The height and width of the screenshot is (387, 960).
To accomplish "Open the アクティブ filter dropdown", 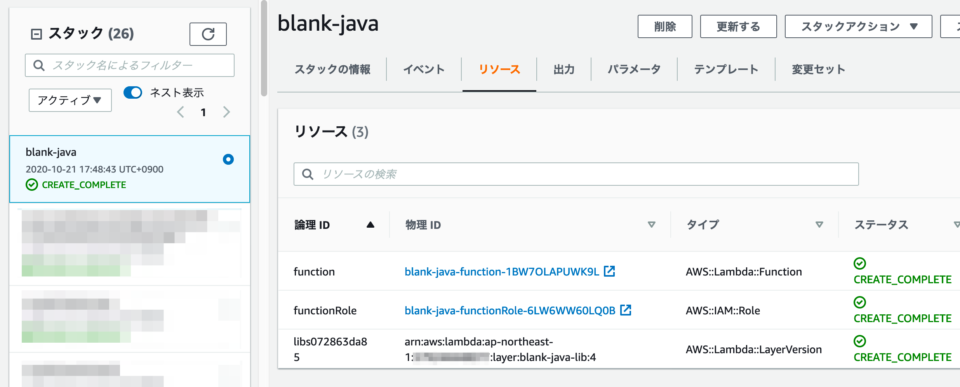I will coord(70,100).
